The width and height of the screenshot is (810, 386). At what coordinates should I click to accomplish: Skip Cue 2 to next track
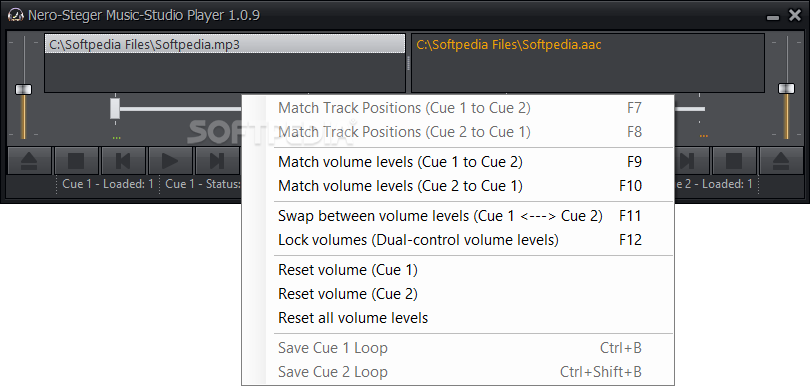691,161
